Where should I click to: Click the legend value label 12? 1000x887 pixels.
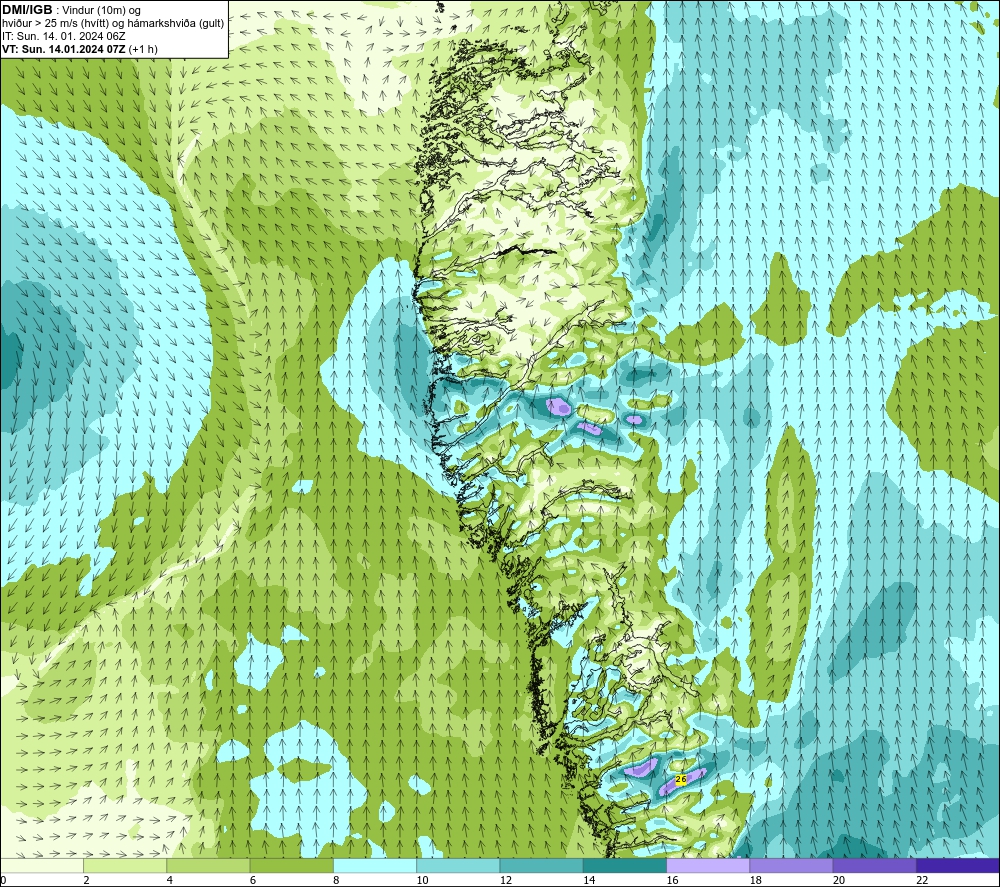506,880
